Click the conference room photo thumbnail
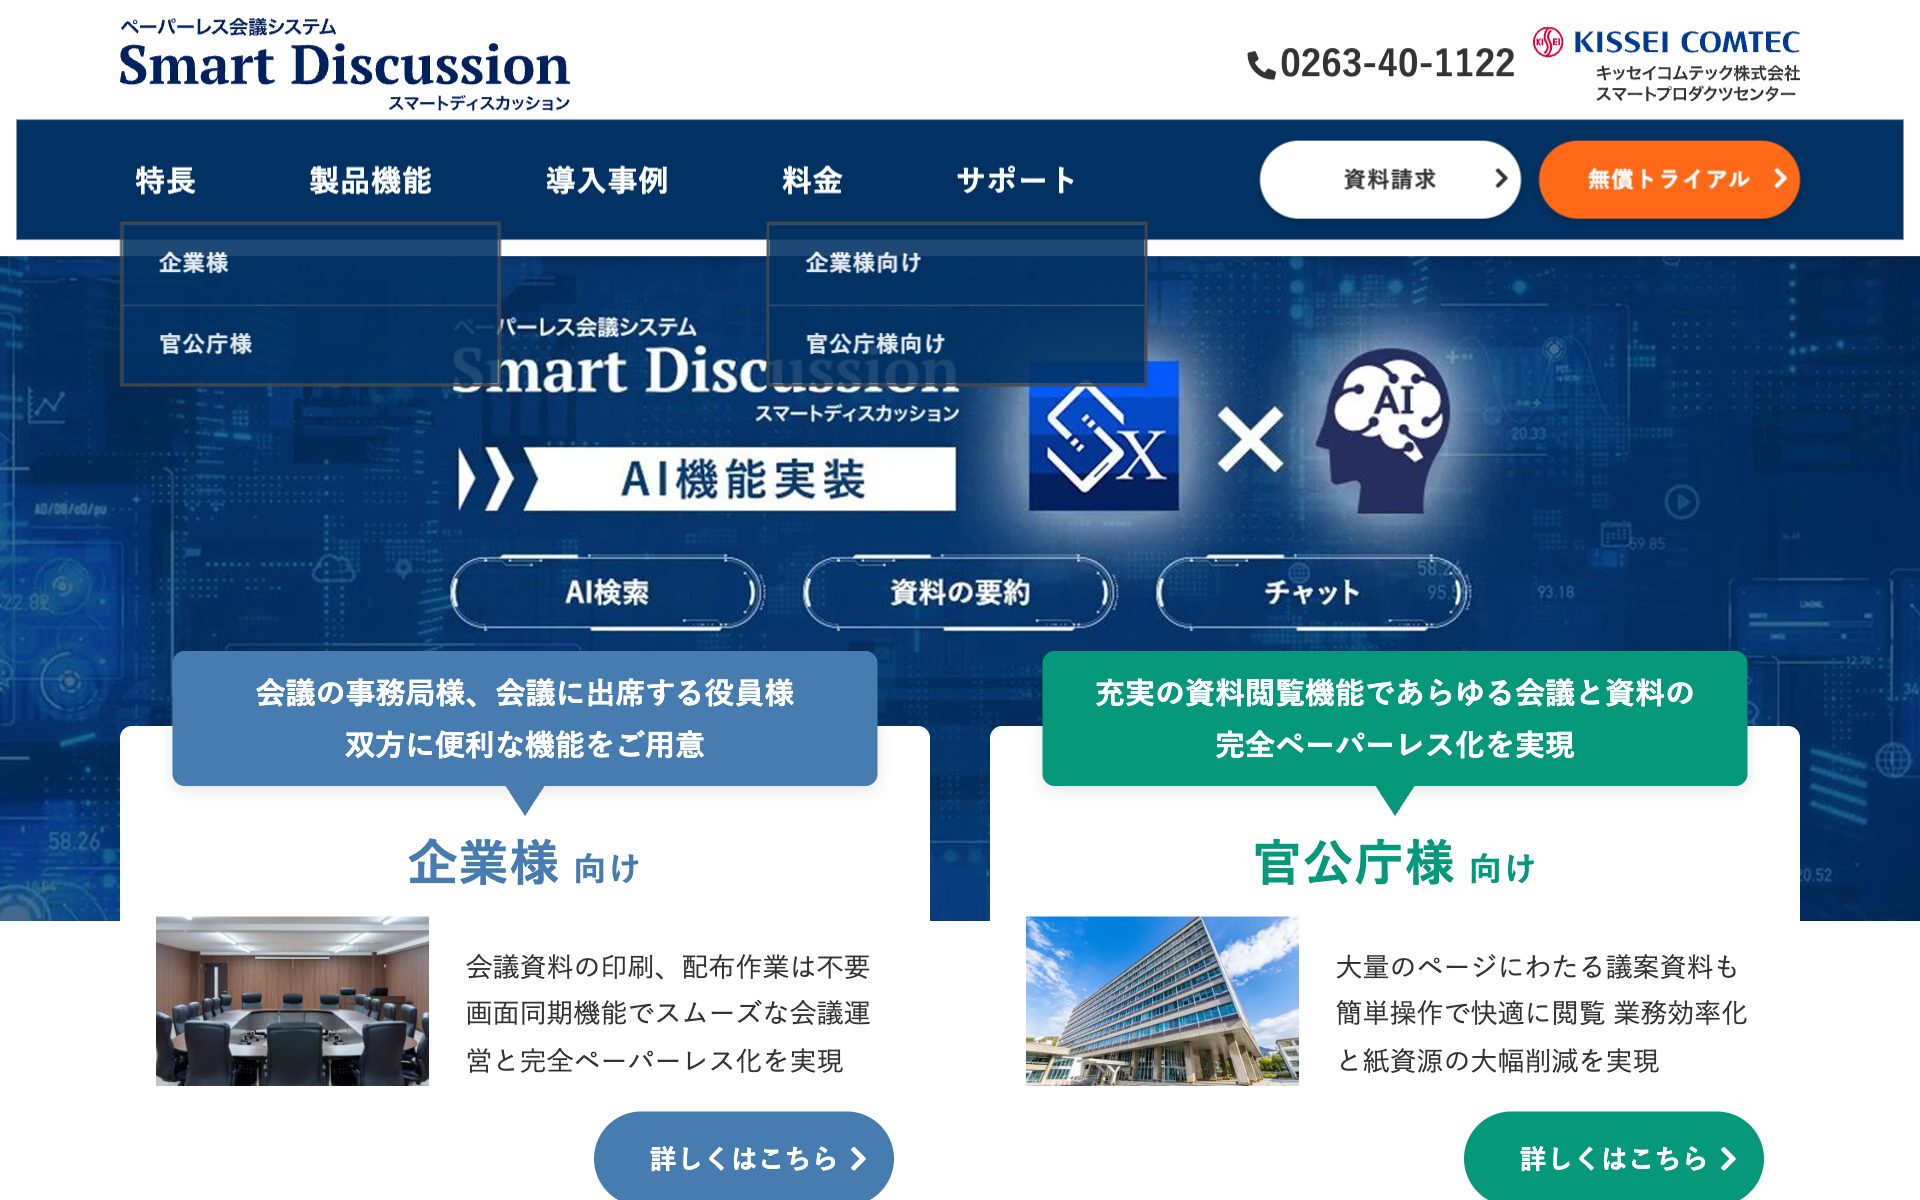The image size is (1920, 1200). (x=292, y=1001)
